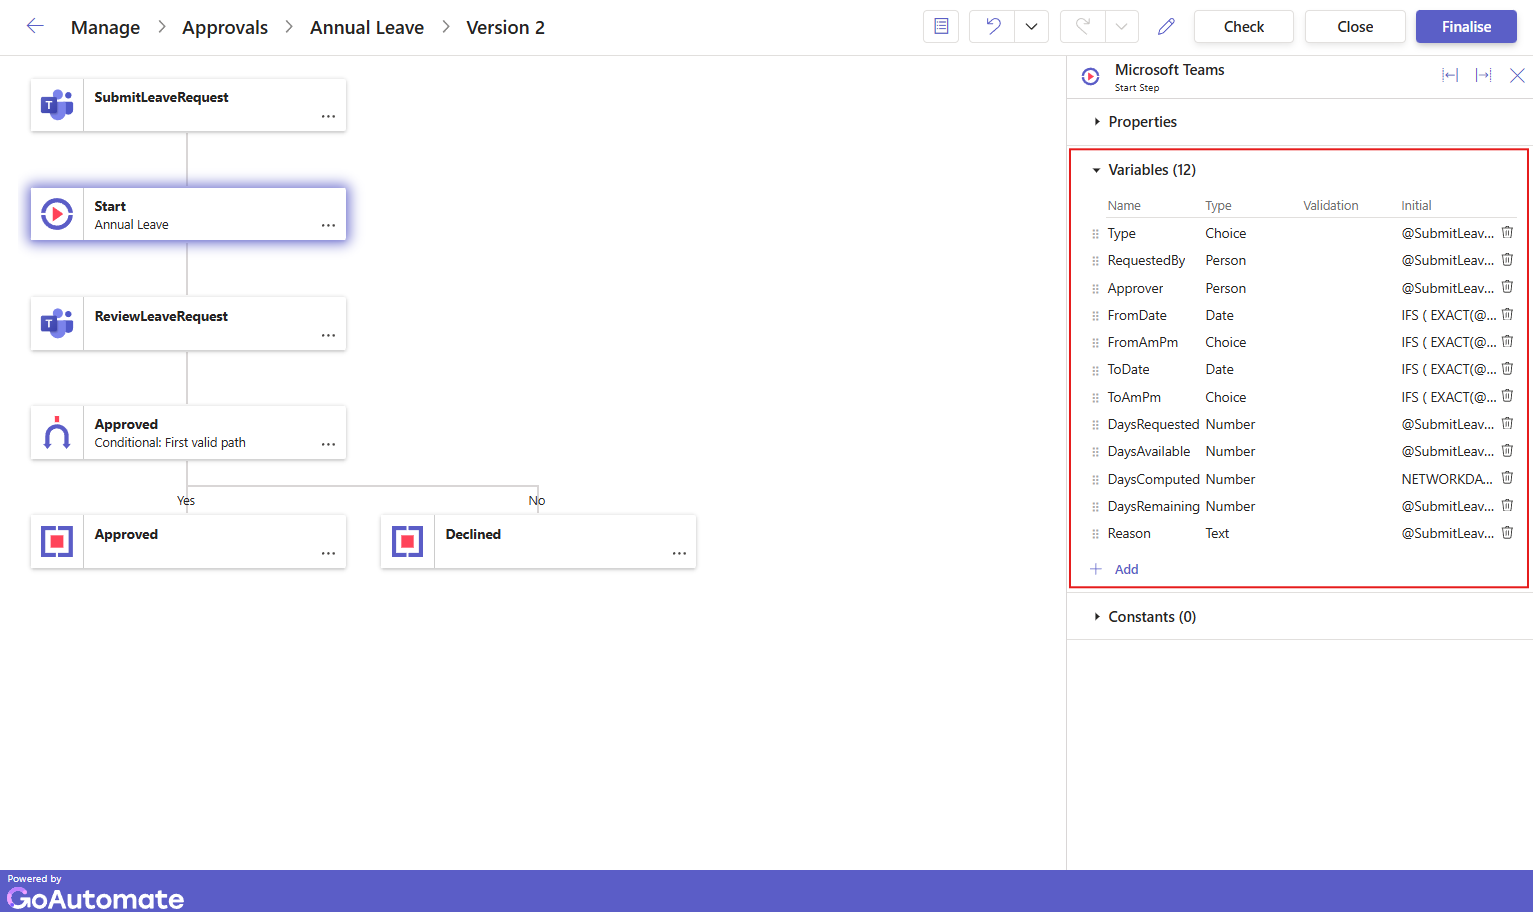Go to Manage in breadcrumb
1533x912 pixels.
[105, 28]
